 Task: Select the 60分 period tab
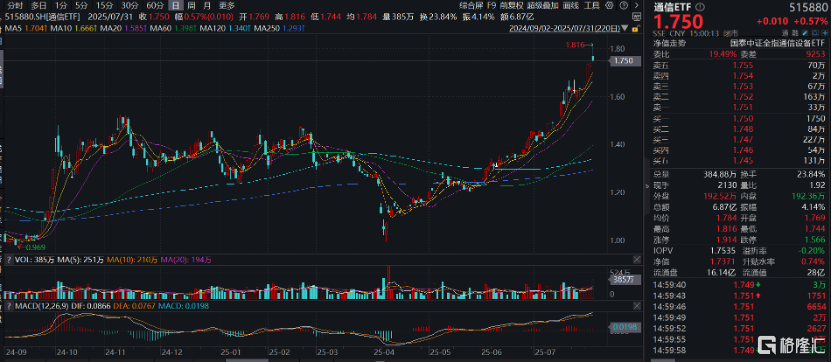tap(155, 6)
